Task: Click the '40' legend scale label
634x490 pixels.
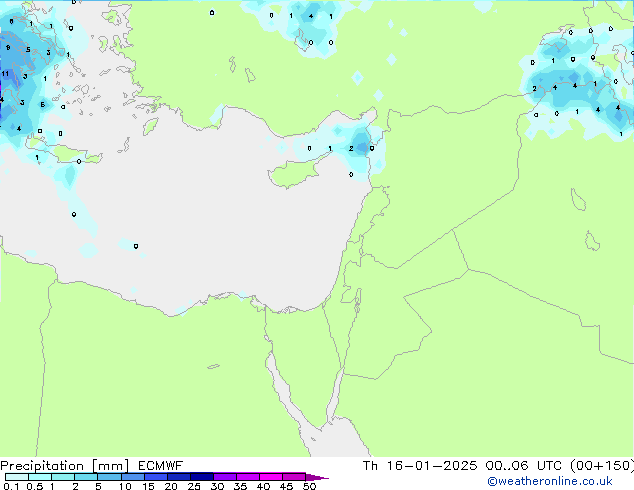Action: pyautogui.click(x=263, y=486)
